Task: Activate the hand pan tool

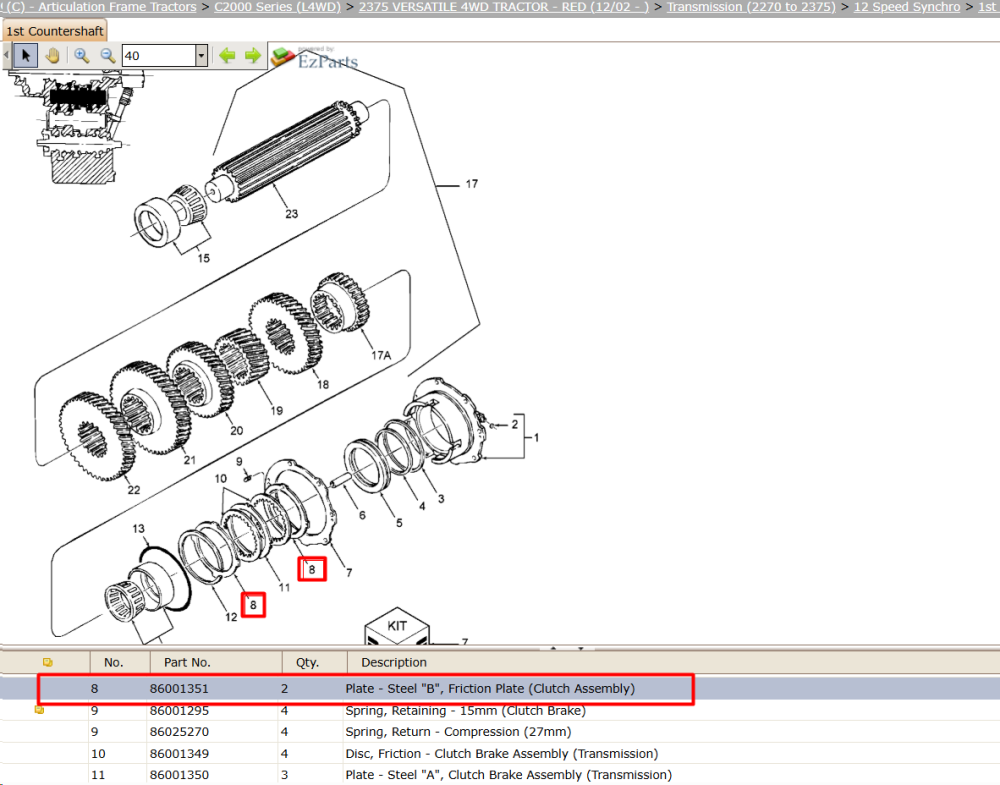Action: click(52, 55)
